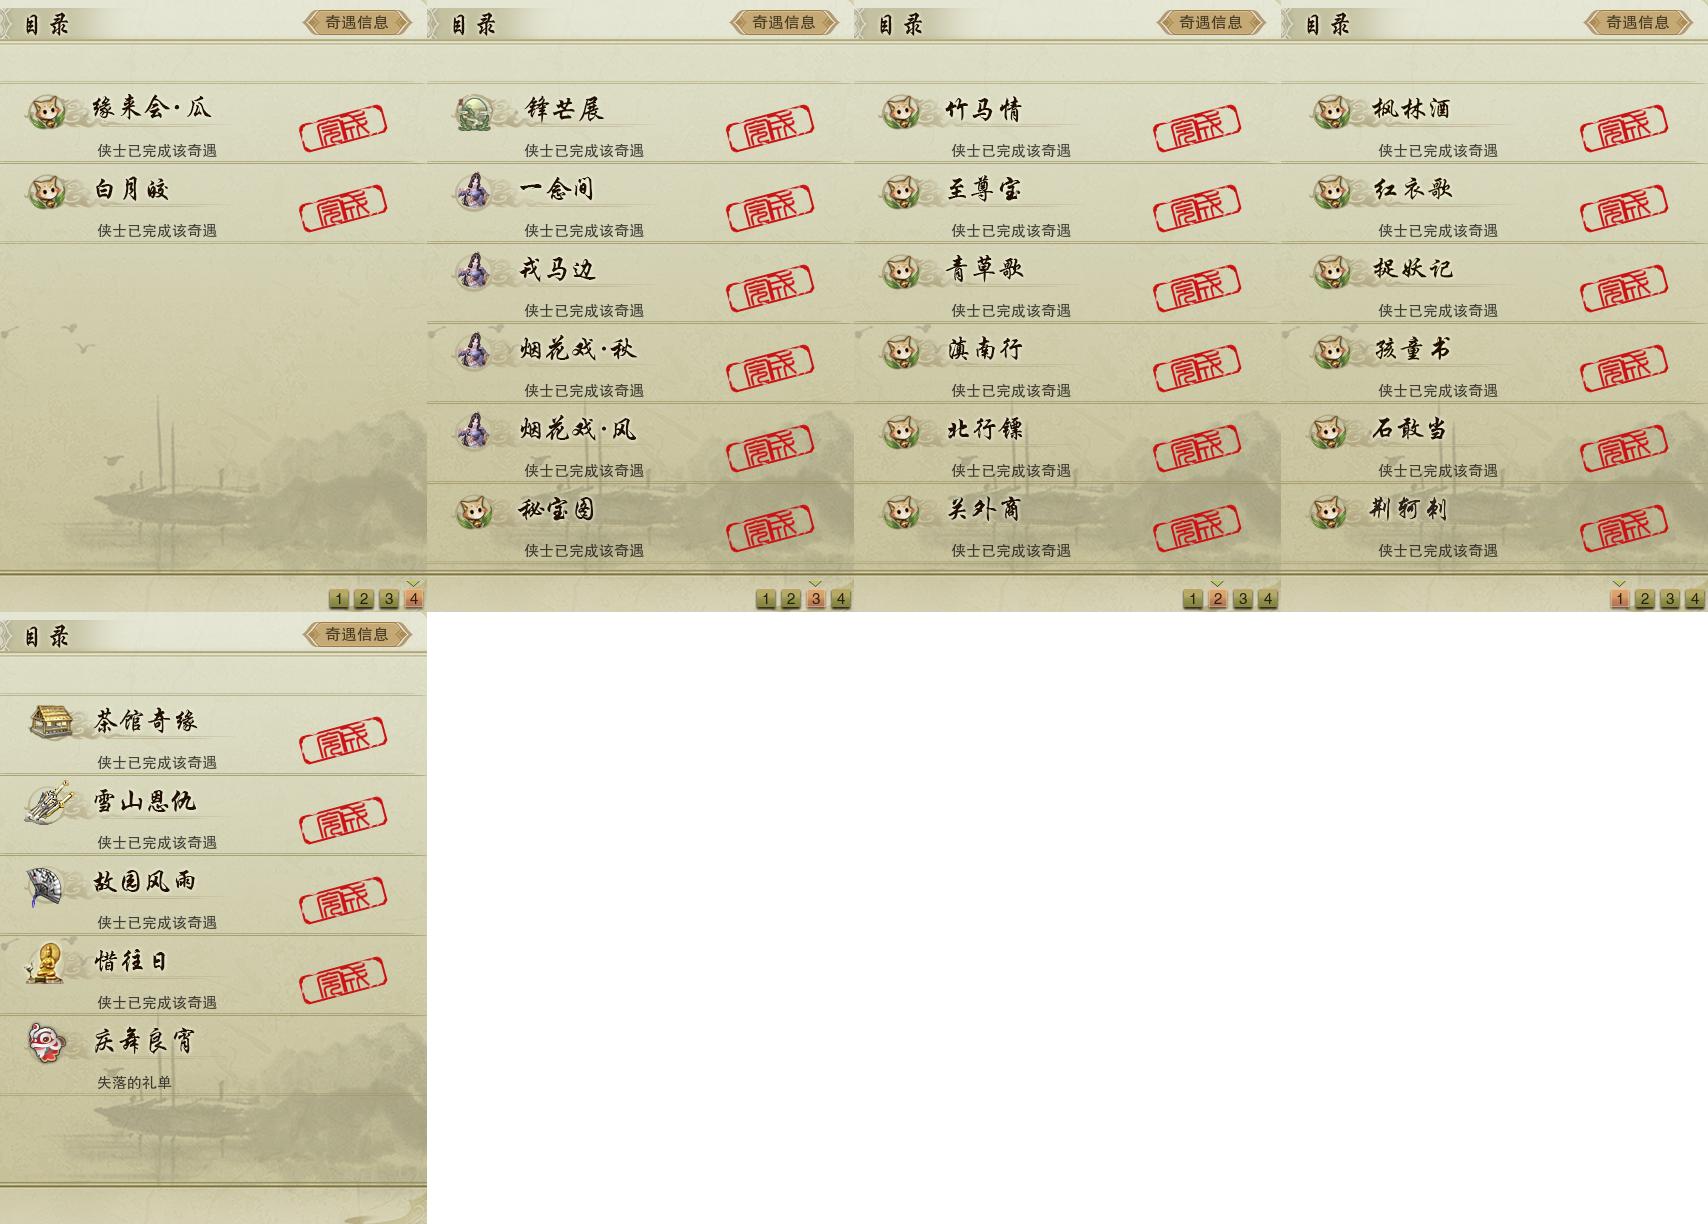Switch to page 3 in 竹马情 panel
The image size is (1708, 1224).
[x=1242, y=599]
